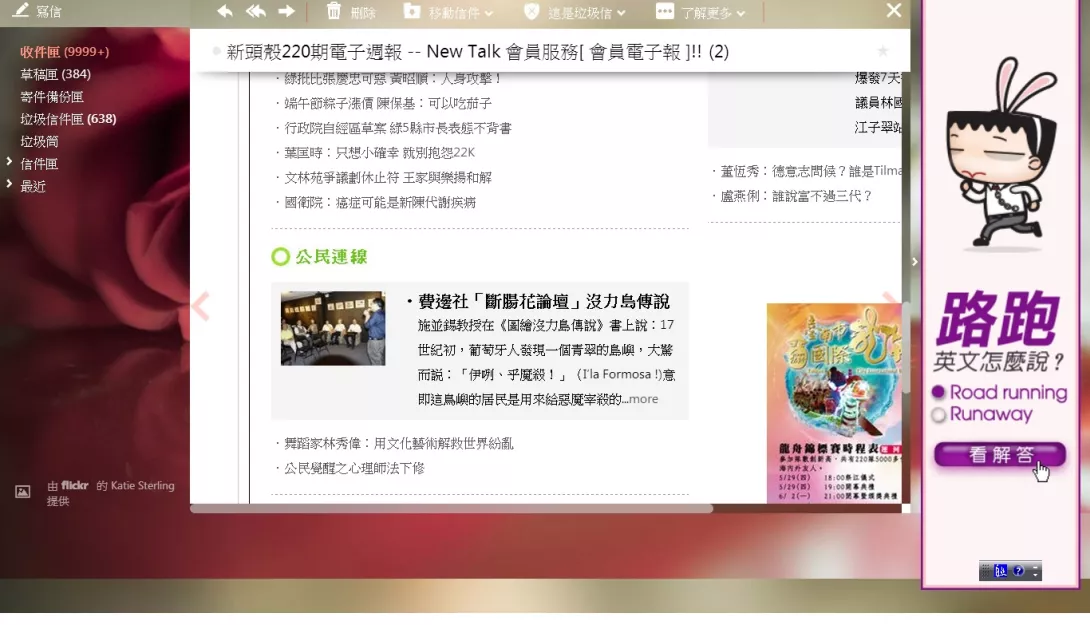Collapse the ad panel with side chevron
1090x625 pixels.
pyautogui.click(x=915, y=261)
